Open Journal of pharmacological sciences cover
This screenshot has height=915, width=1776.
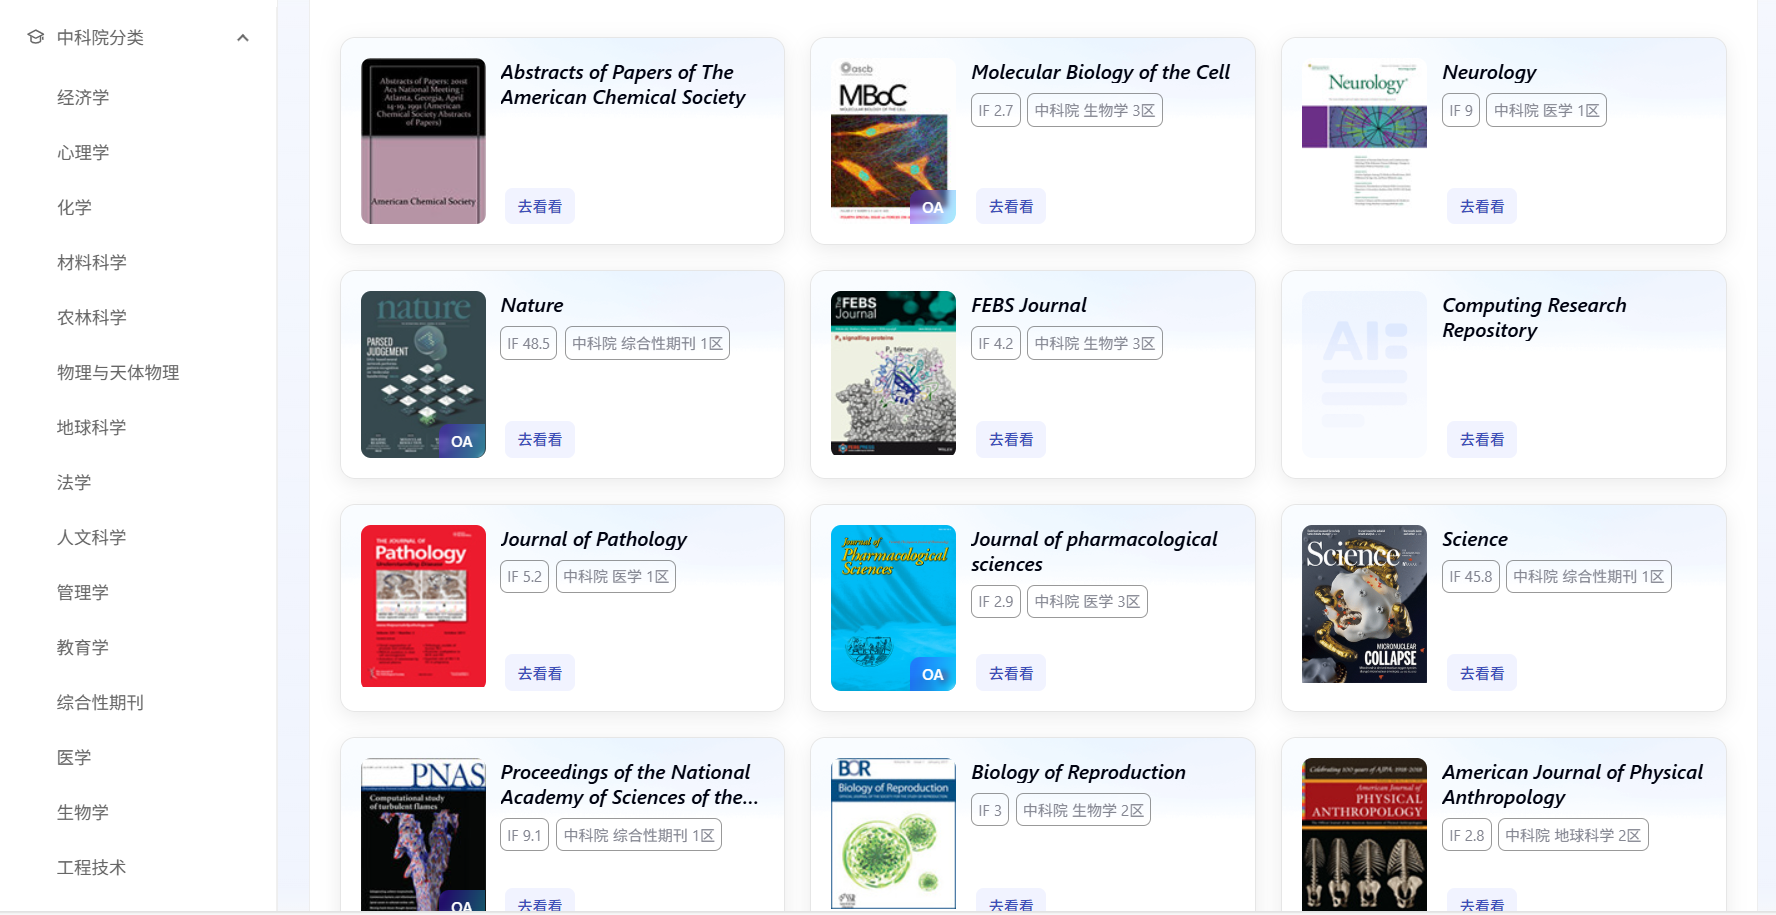click(893, 608)
